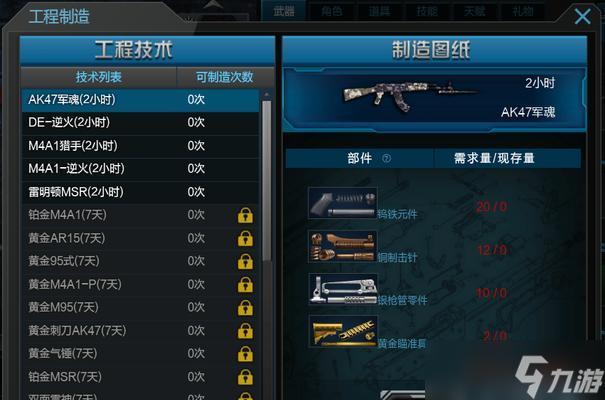The width and height of the screenshot is (605, 400).
Task: Switch to the 武器 tab
Action: point(284,11)
